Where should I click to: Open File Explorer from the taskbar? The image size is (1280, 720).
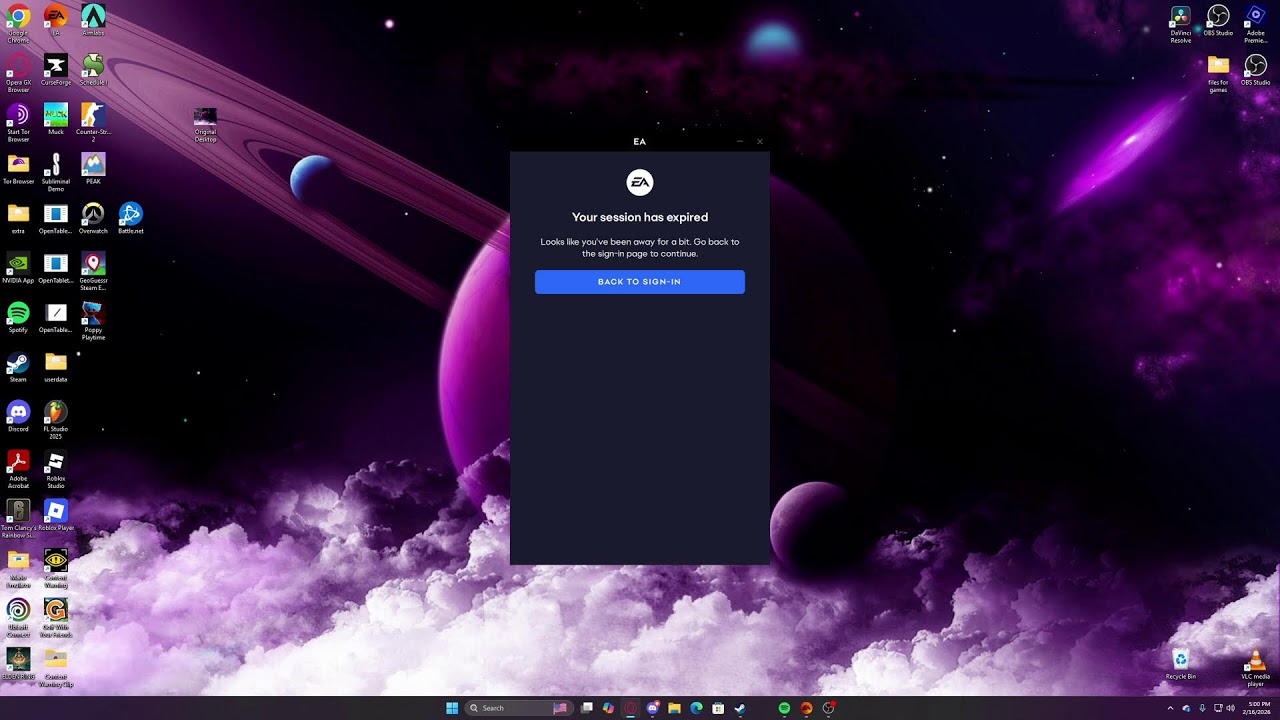pos(675,708)
